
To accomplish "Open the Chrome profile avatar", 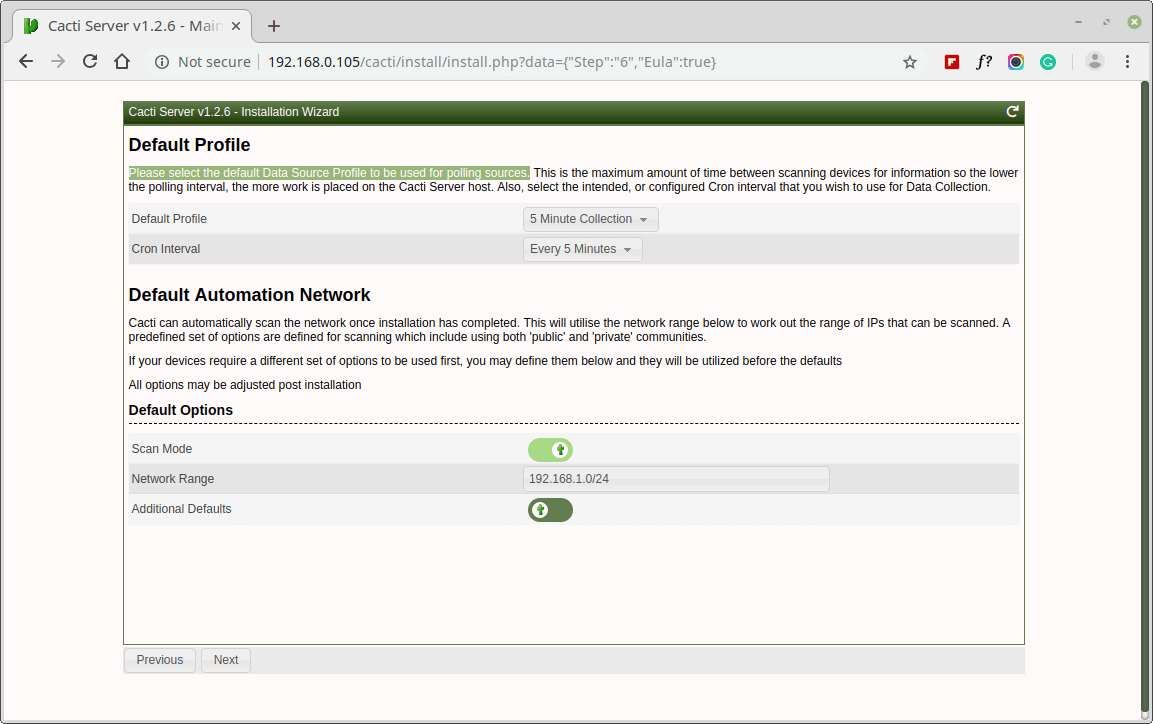I will [1094, 62].
